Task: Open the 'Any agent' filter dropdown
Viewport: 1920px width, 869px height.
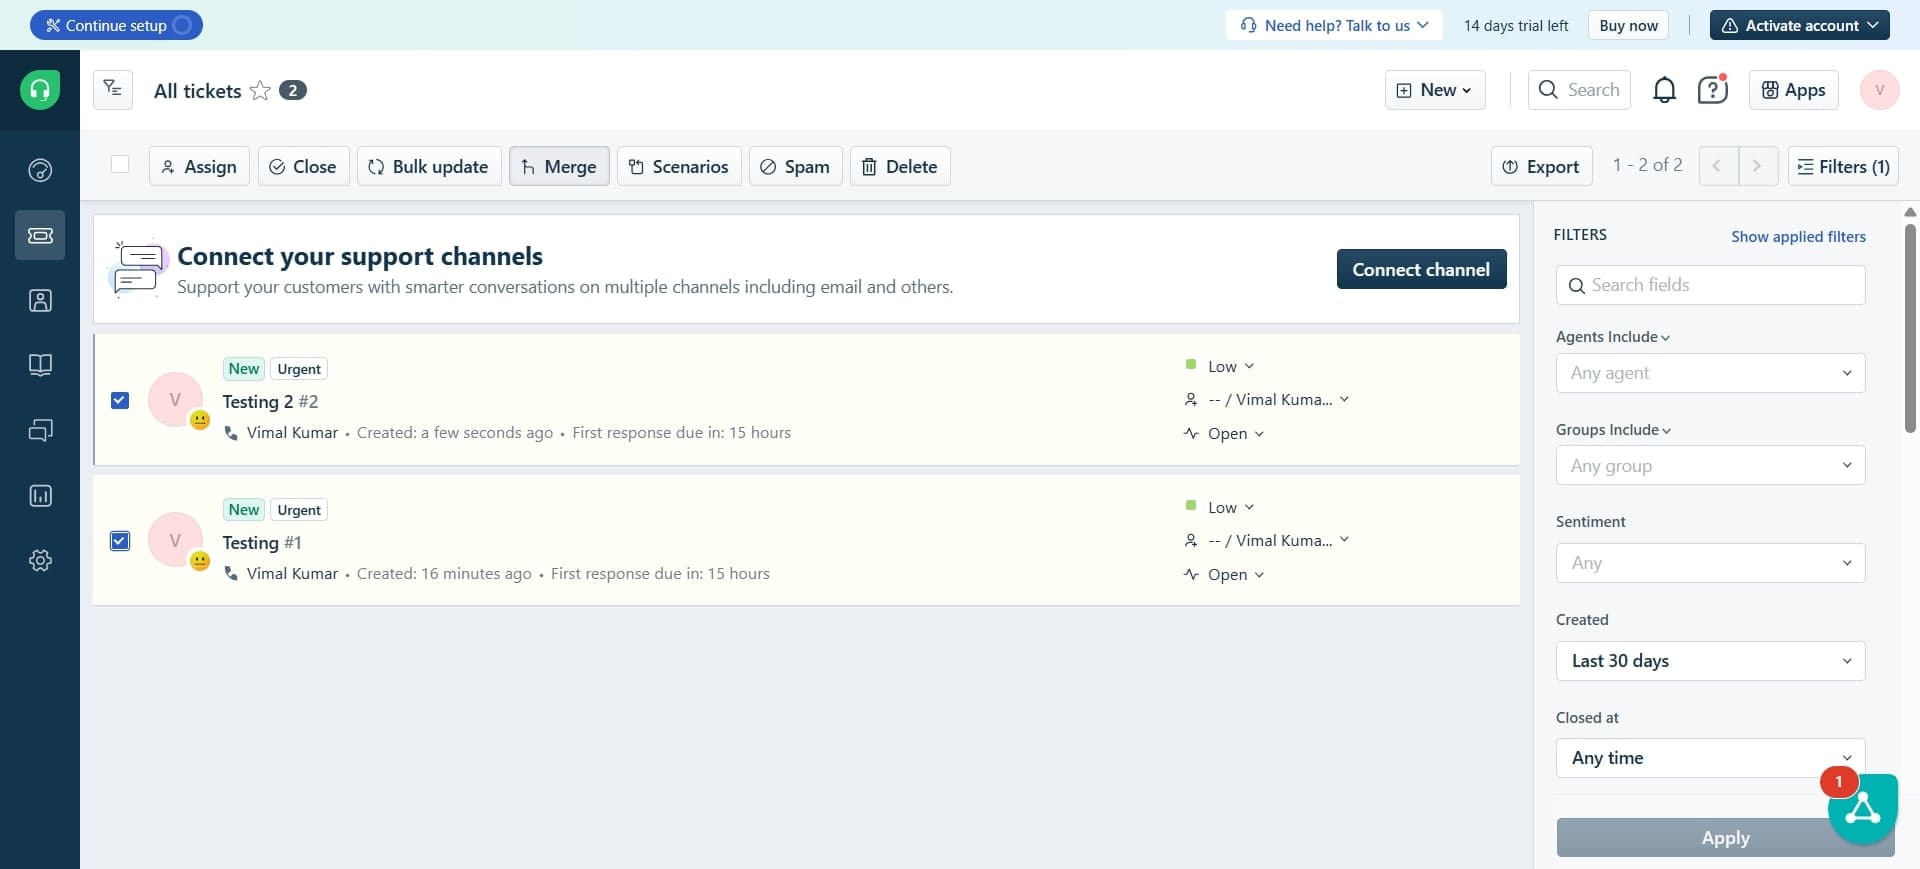Action: 1710,373
